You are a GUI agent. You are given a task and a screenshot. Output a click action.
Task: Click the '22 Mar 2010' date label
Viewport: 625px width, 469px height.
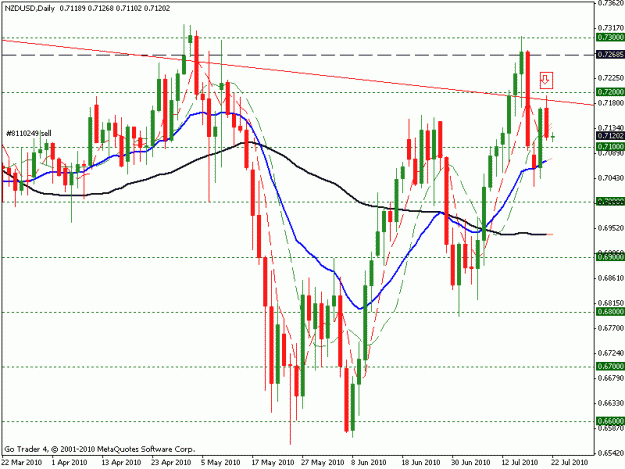22,462
